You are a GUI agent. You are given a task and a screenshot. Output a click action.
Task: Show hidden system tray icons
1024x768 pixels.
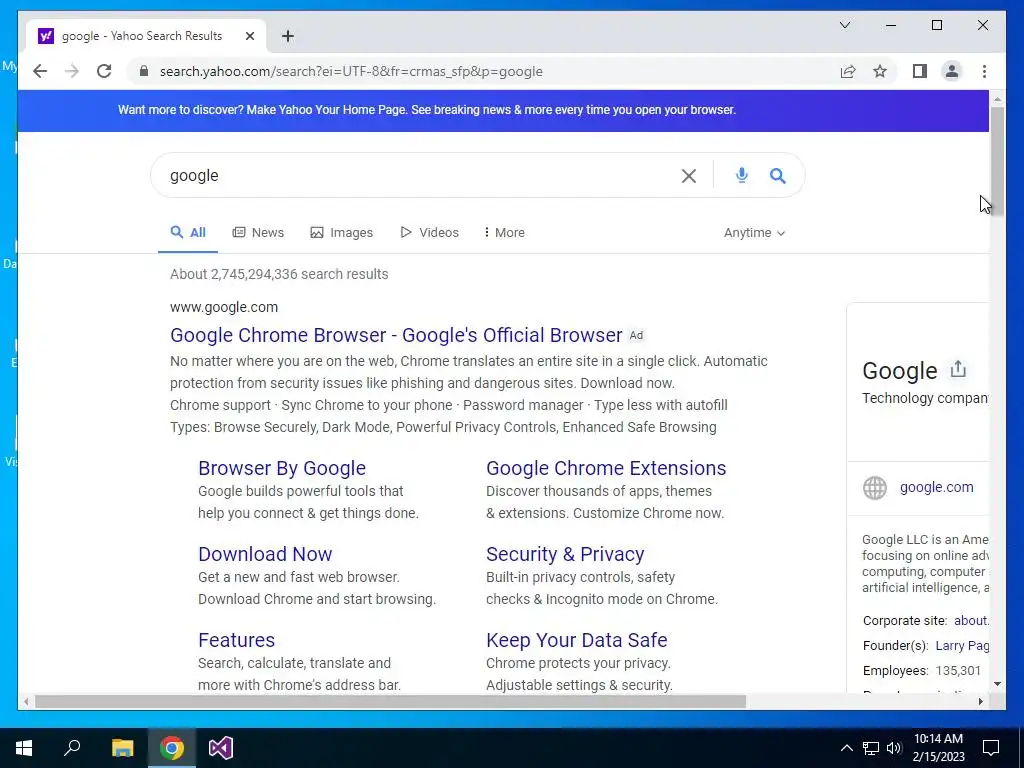click(846, 748)
